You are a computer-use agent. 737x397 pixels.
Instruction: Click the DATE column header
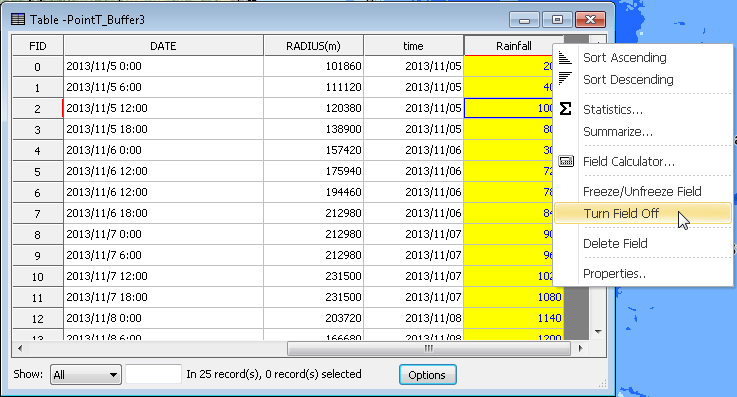tap(163, 46)
